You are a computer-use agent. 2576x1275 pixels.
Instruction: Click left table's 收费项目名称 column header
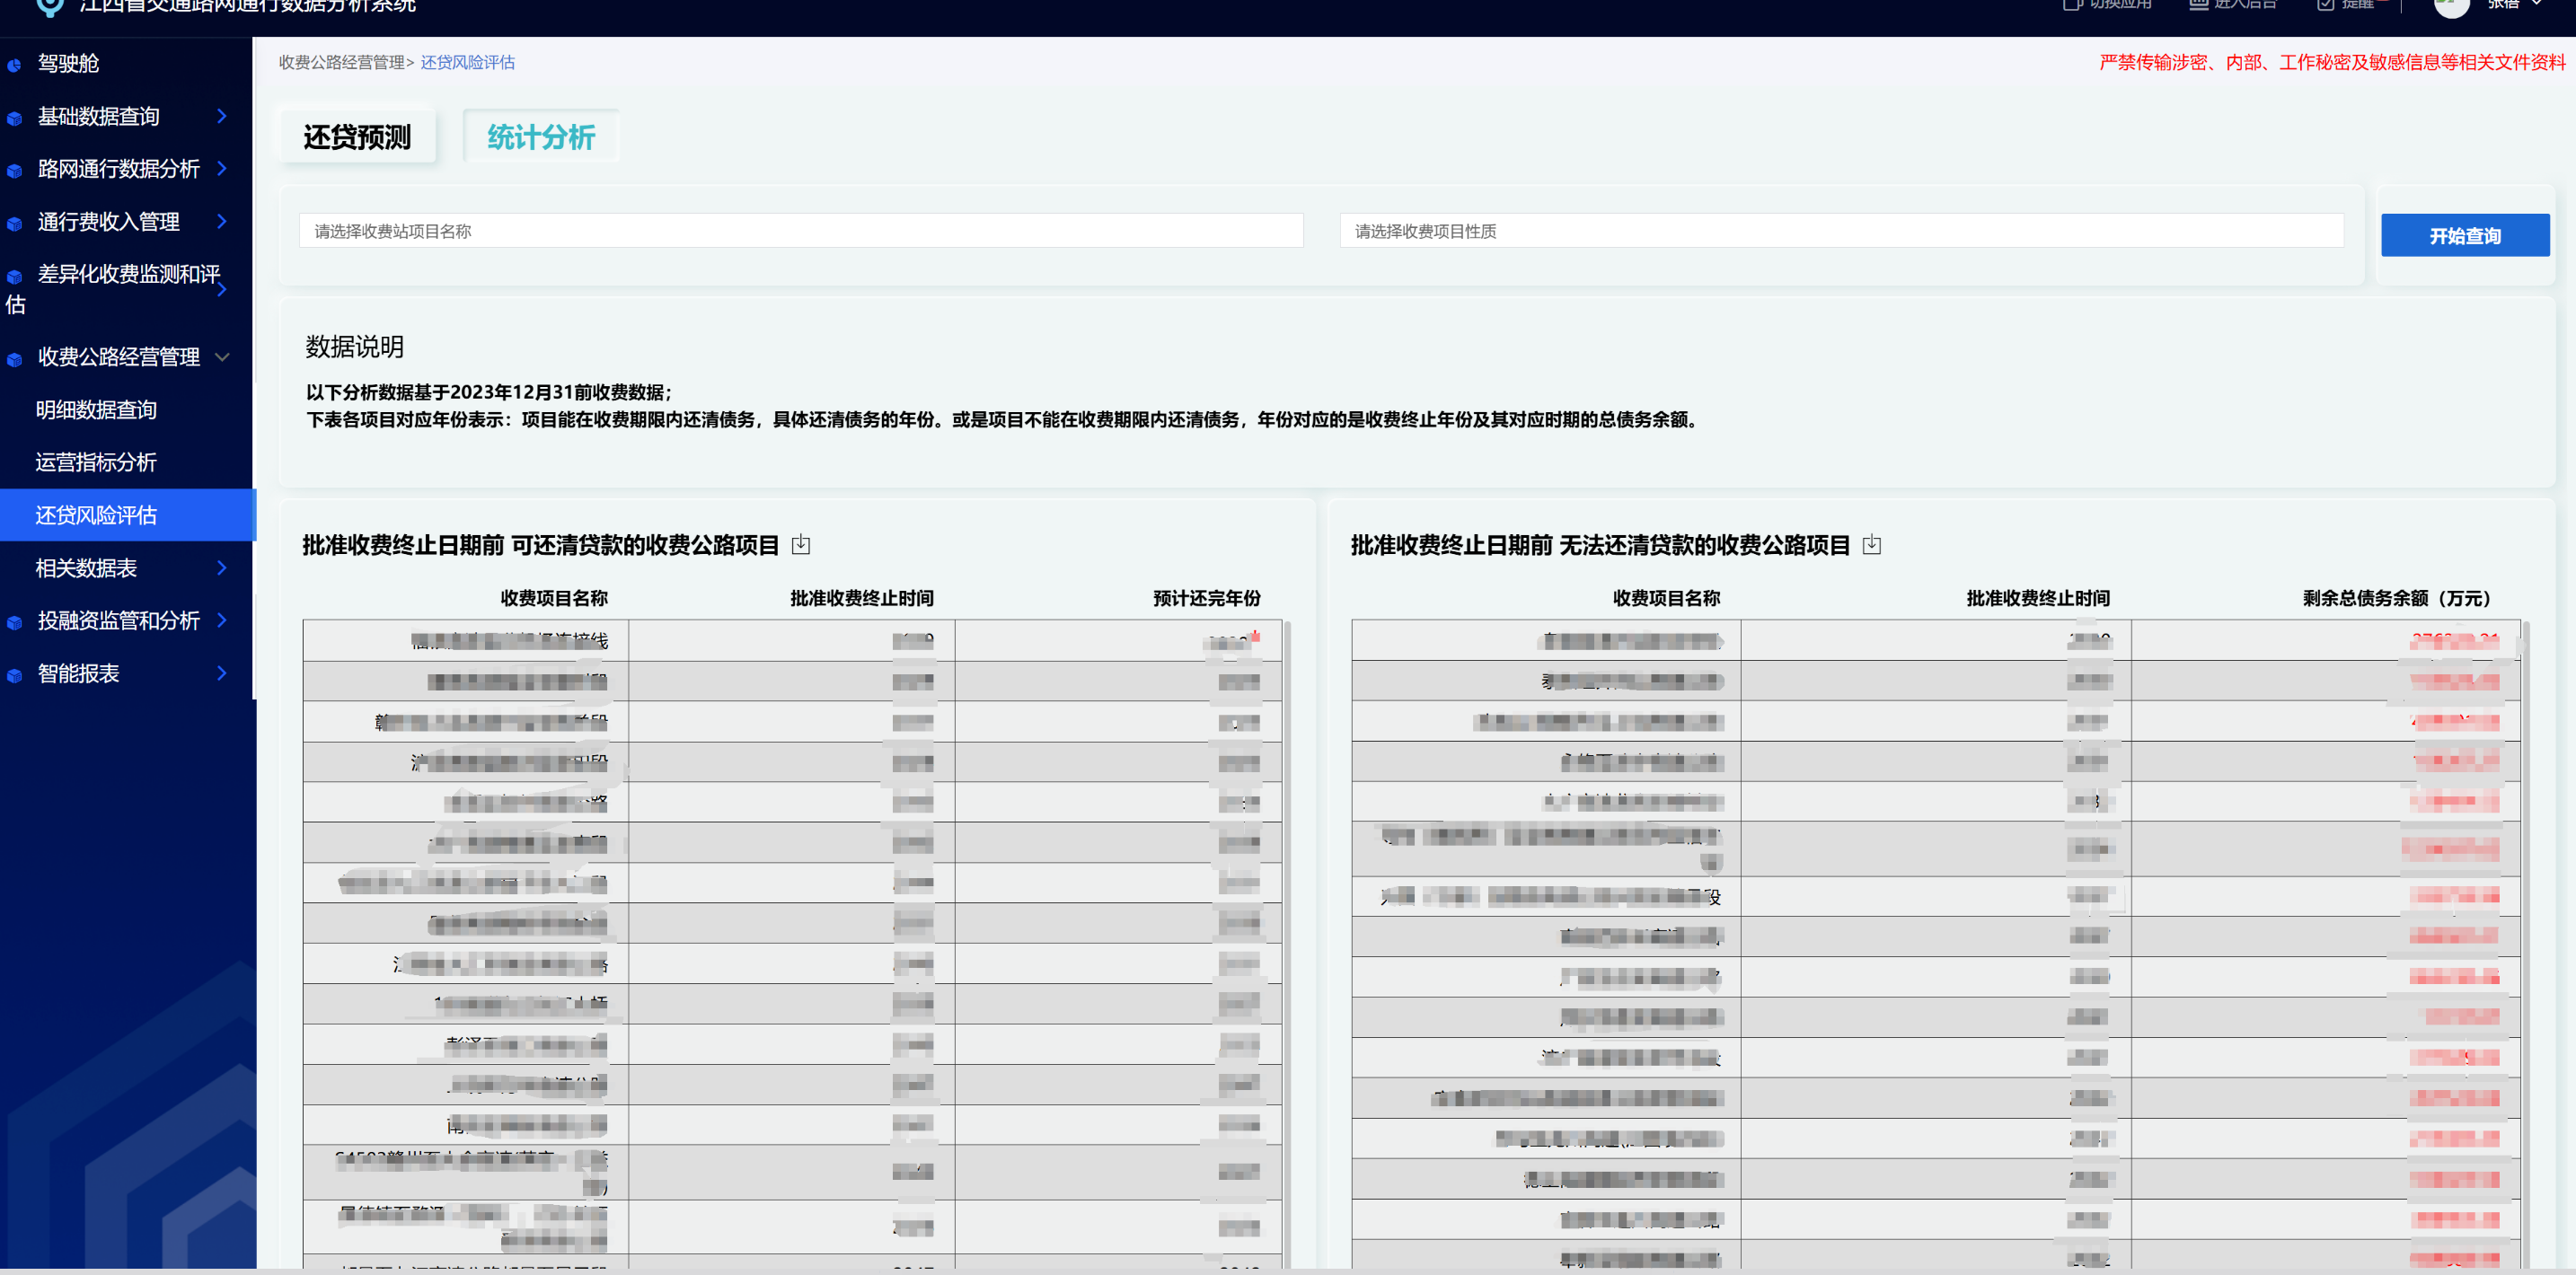coord(554,598)
